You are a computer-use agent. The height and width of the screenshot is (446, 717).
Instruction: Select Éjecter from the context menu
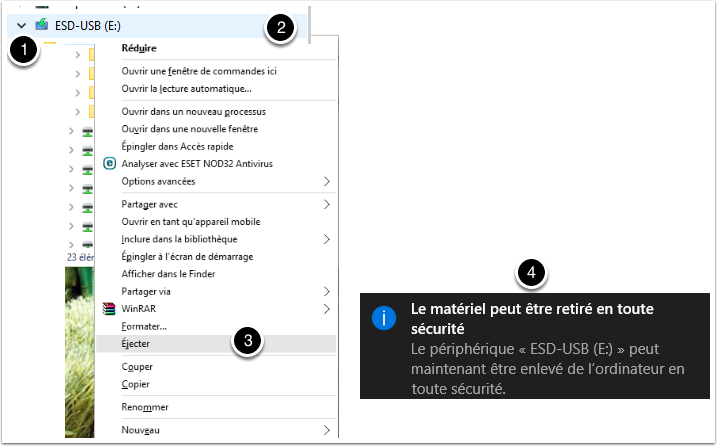click(x=137, y=343)
